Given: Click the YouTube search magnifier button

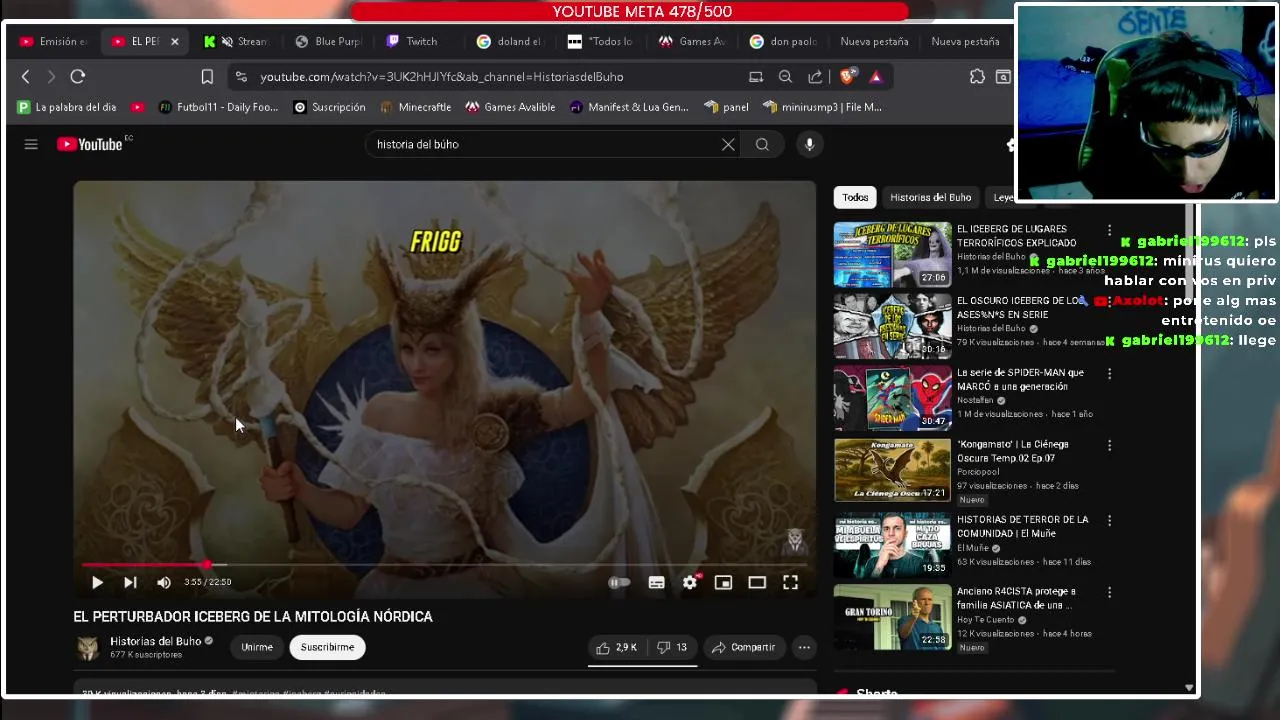Looking at the screenshot, I should coord(762,144).
